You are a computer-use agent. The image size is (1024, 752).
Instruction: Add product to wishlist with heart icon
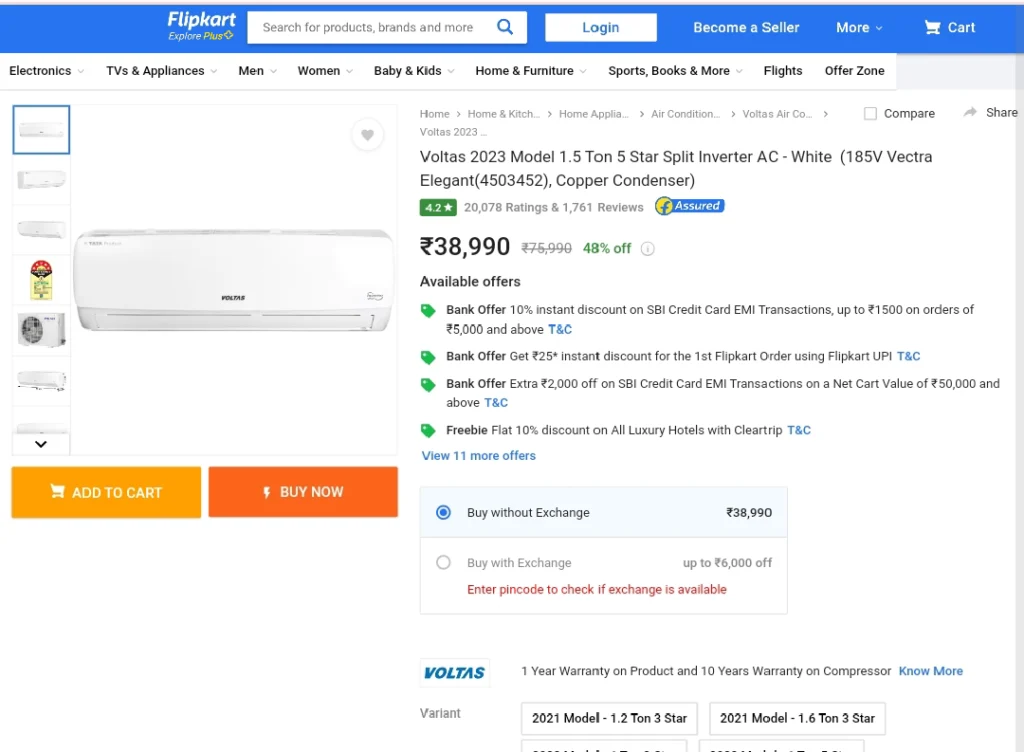368,134
